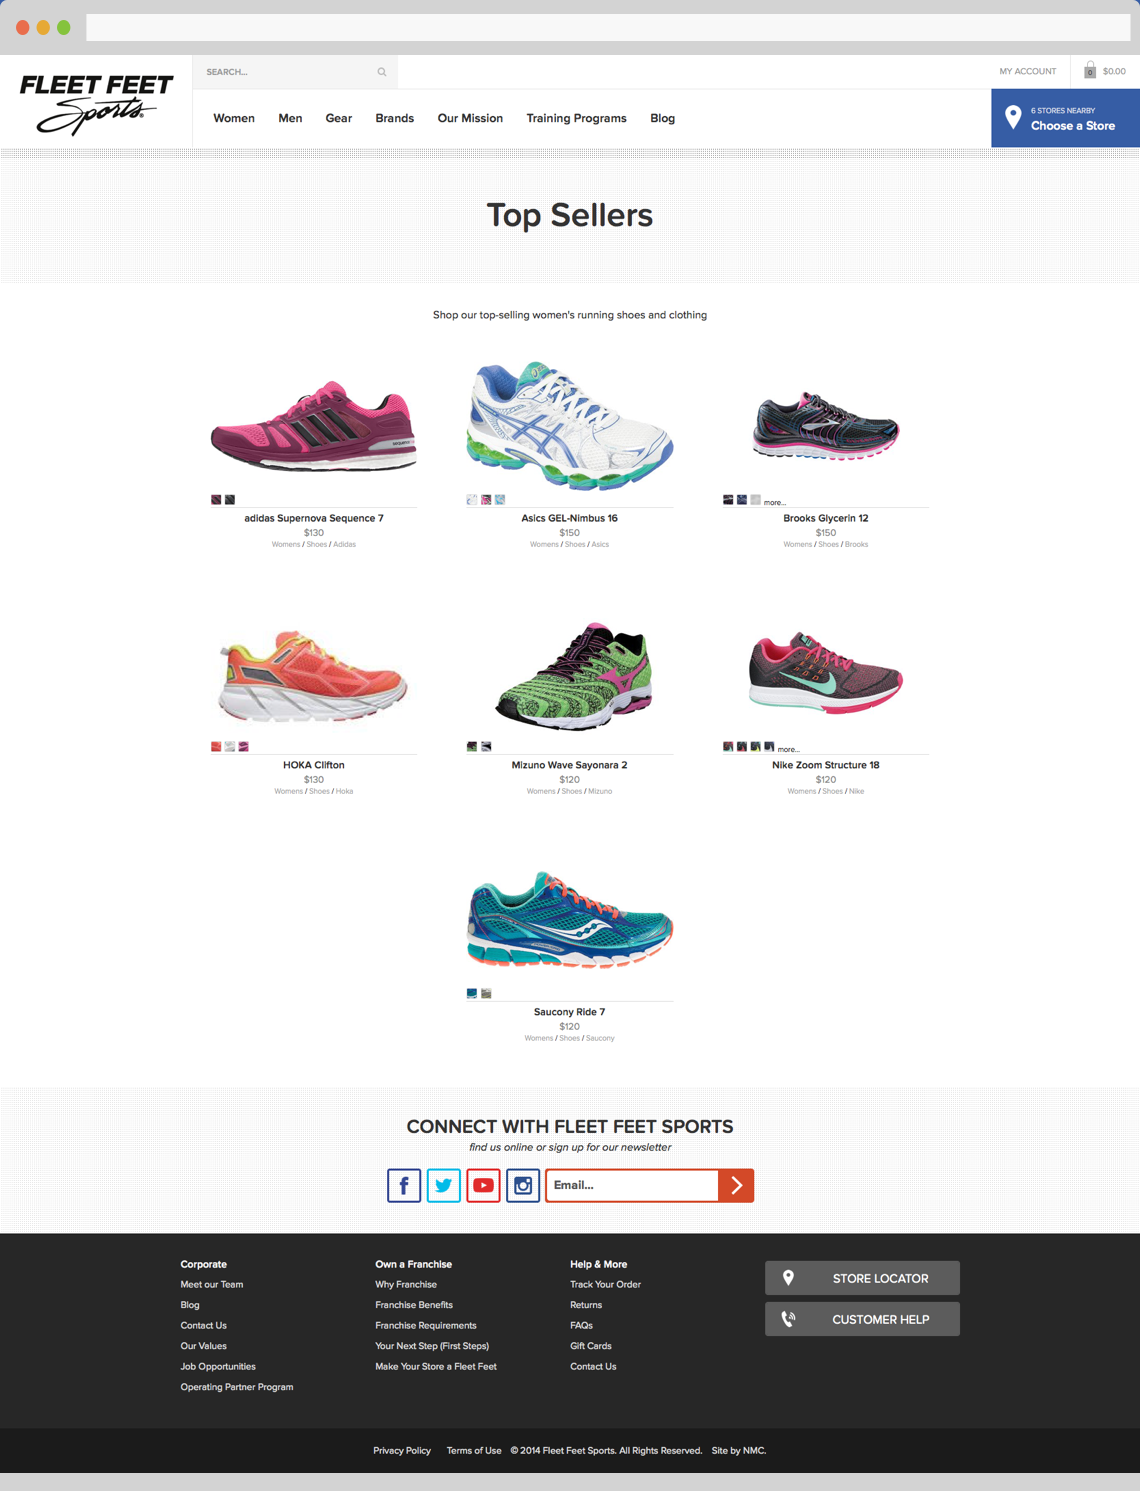Click the Store Locator button
This screenshot has width=1140, height=1491.
862,1278
